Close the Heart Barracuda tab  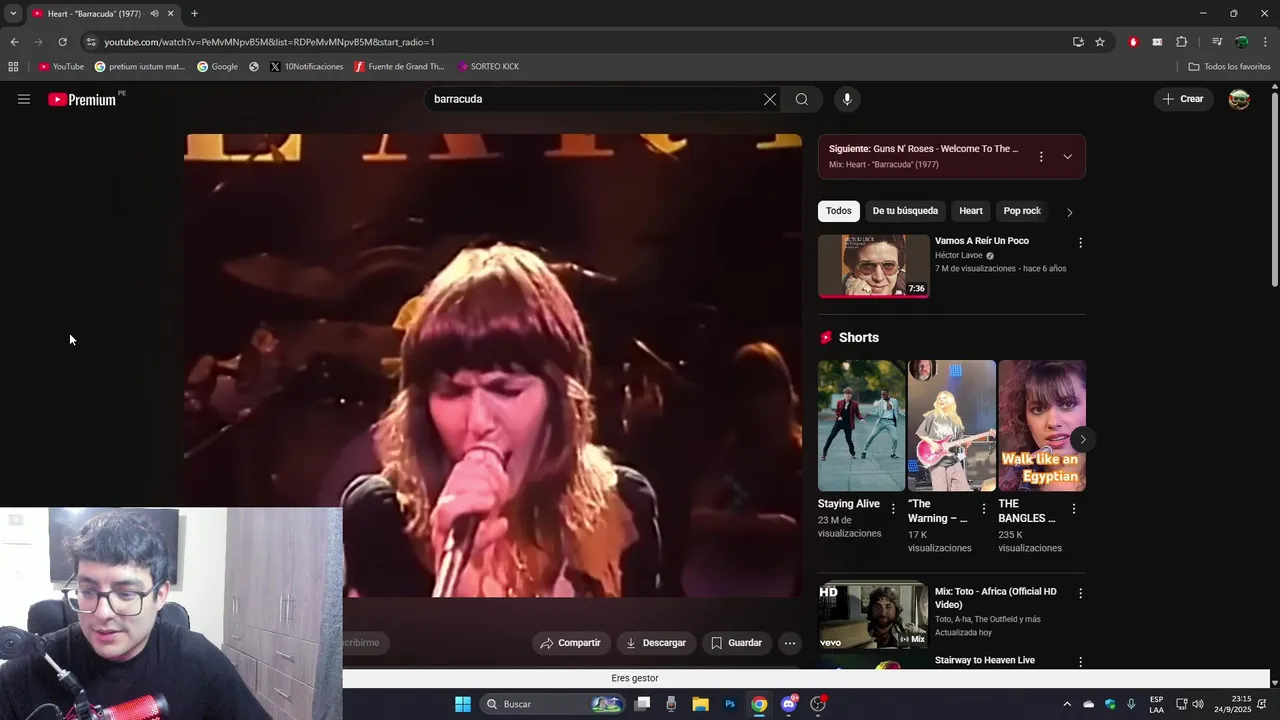coord(170,13)
